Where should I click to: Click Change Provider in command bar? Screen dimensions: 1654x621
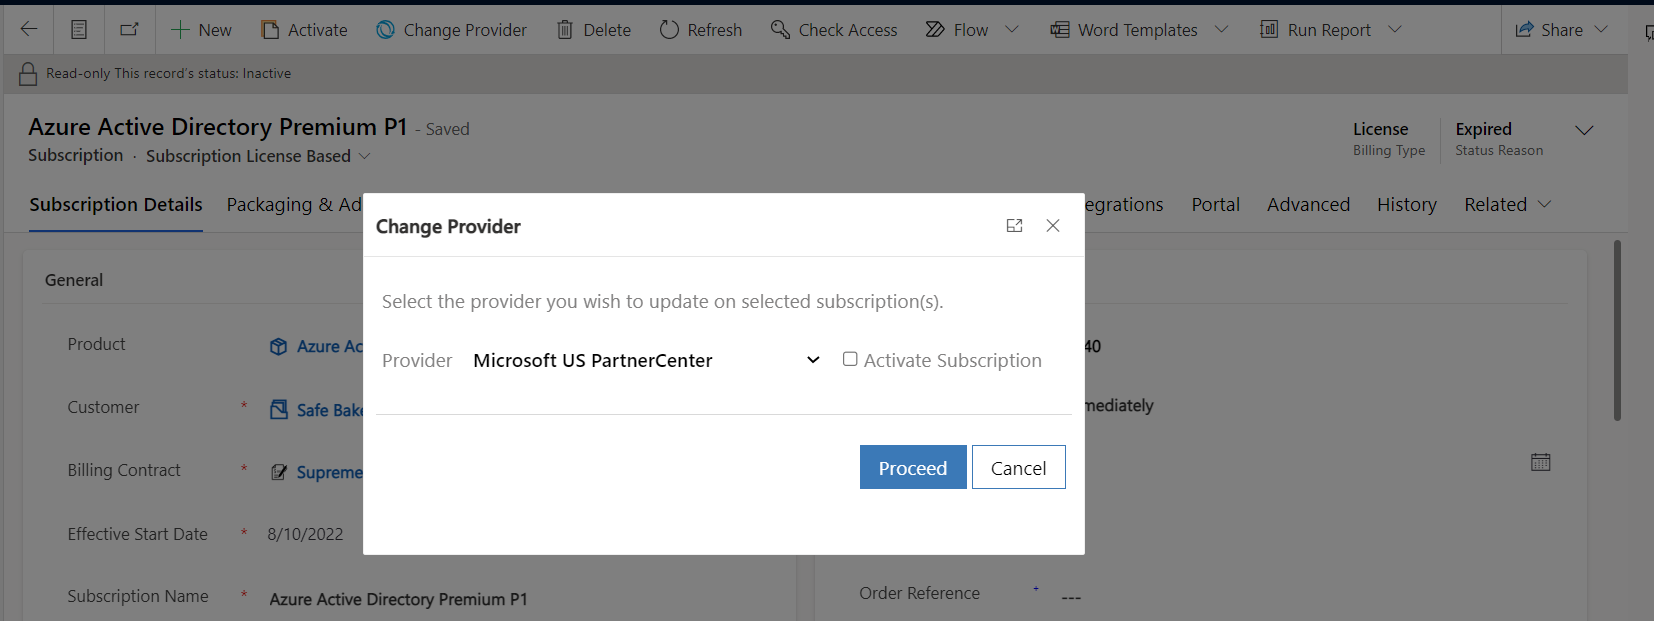451,30
